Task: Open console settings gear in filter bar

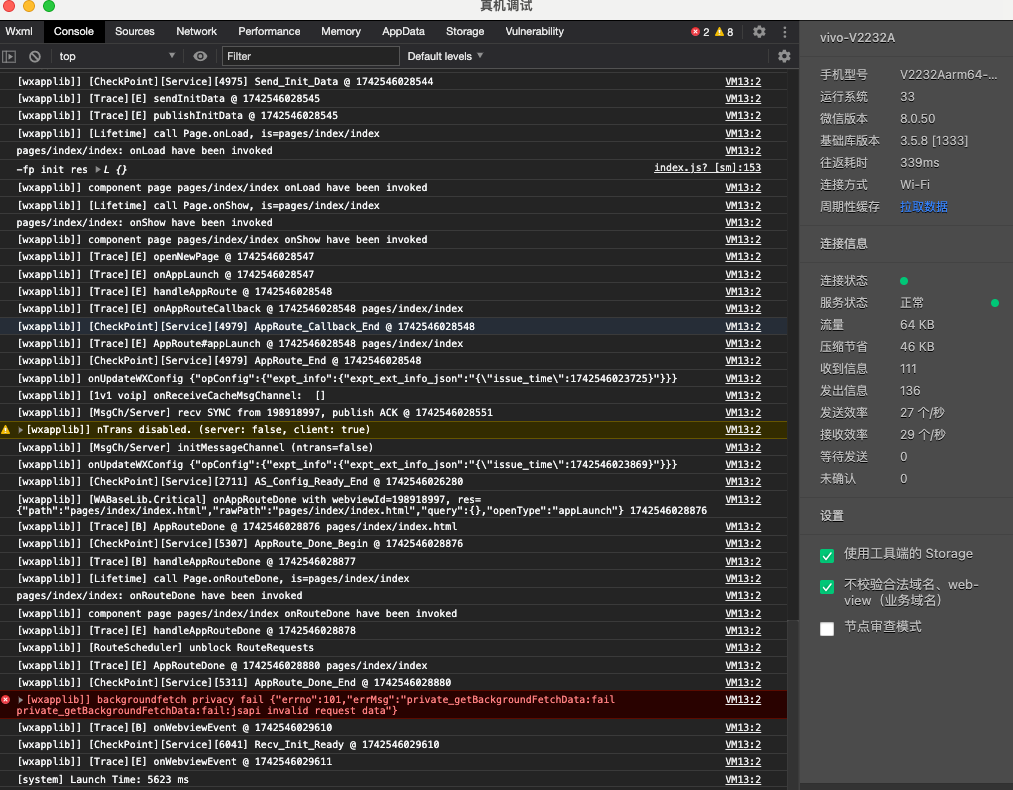Action: (784, 56)
